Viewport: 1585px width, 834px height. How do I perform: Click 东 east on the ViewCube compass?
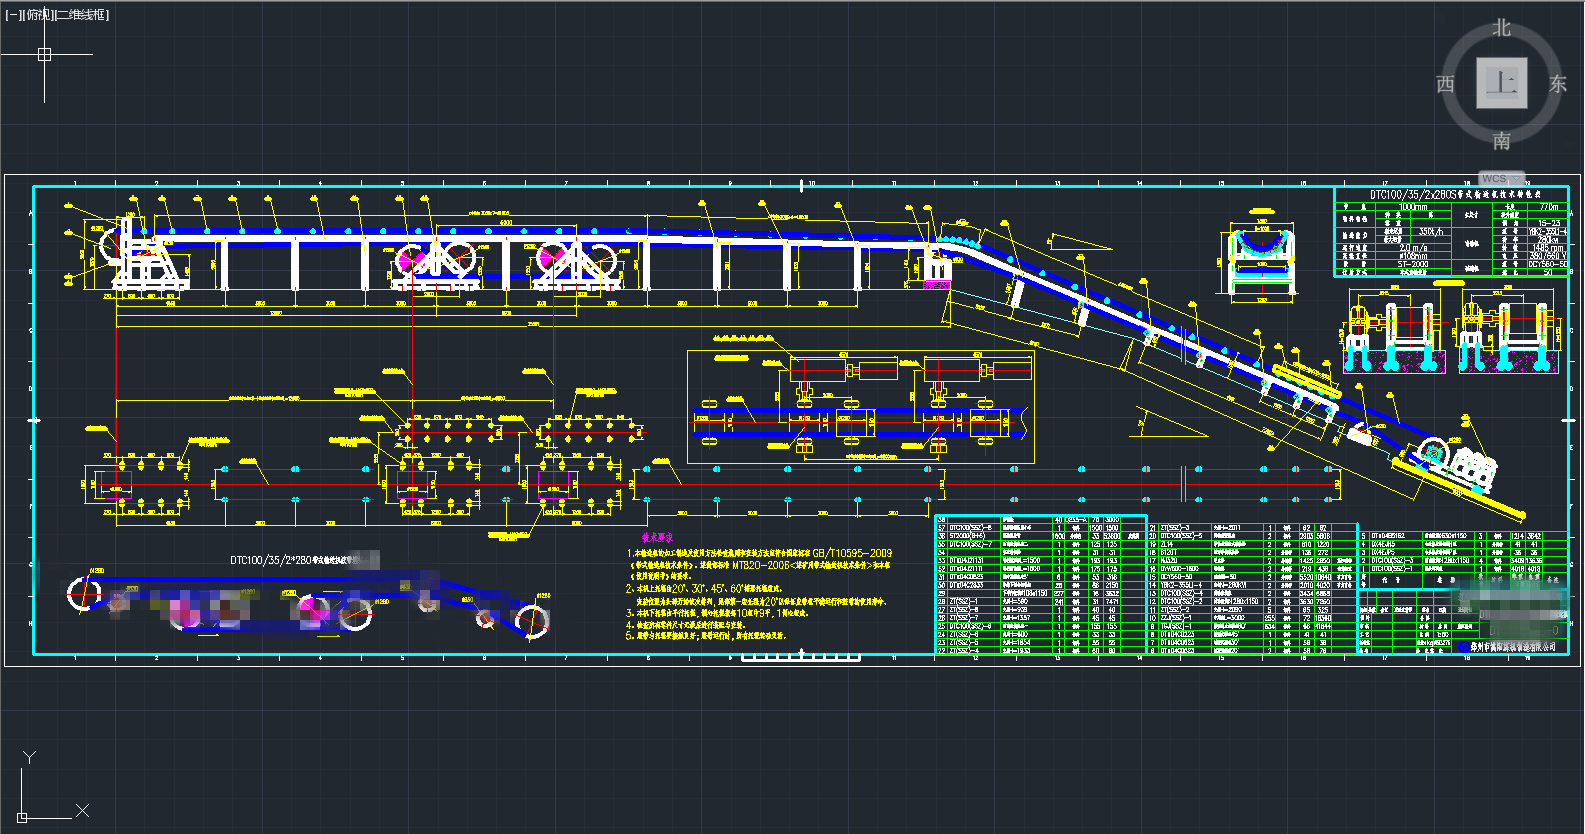click(x=1558, y=84)
